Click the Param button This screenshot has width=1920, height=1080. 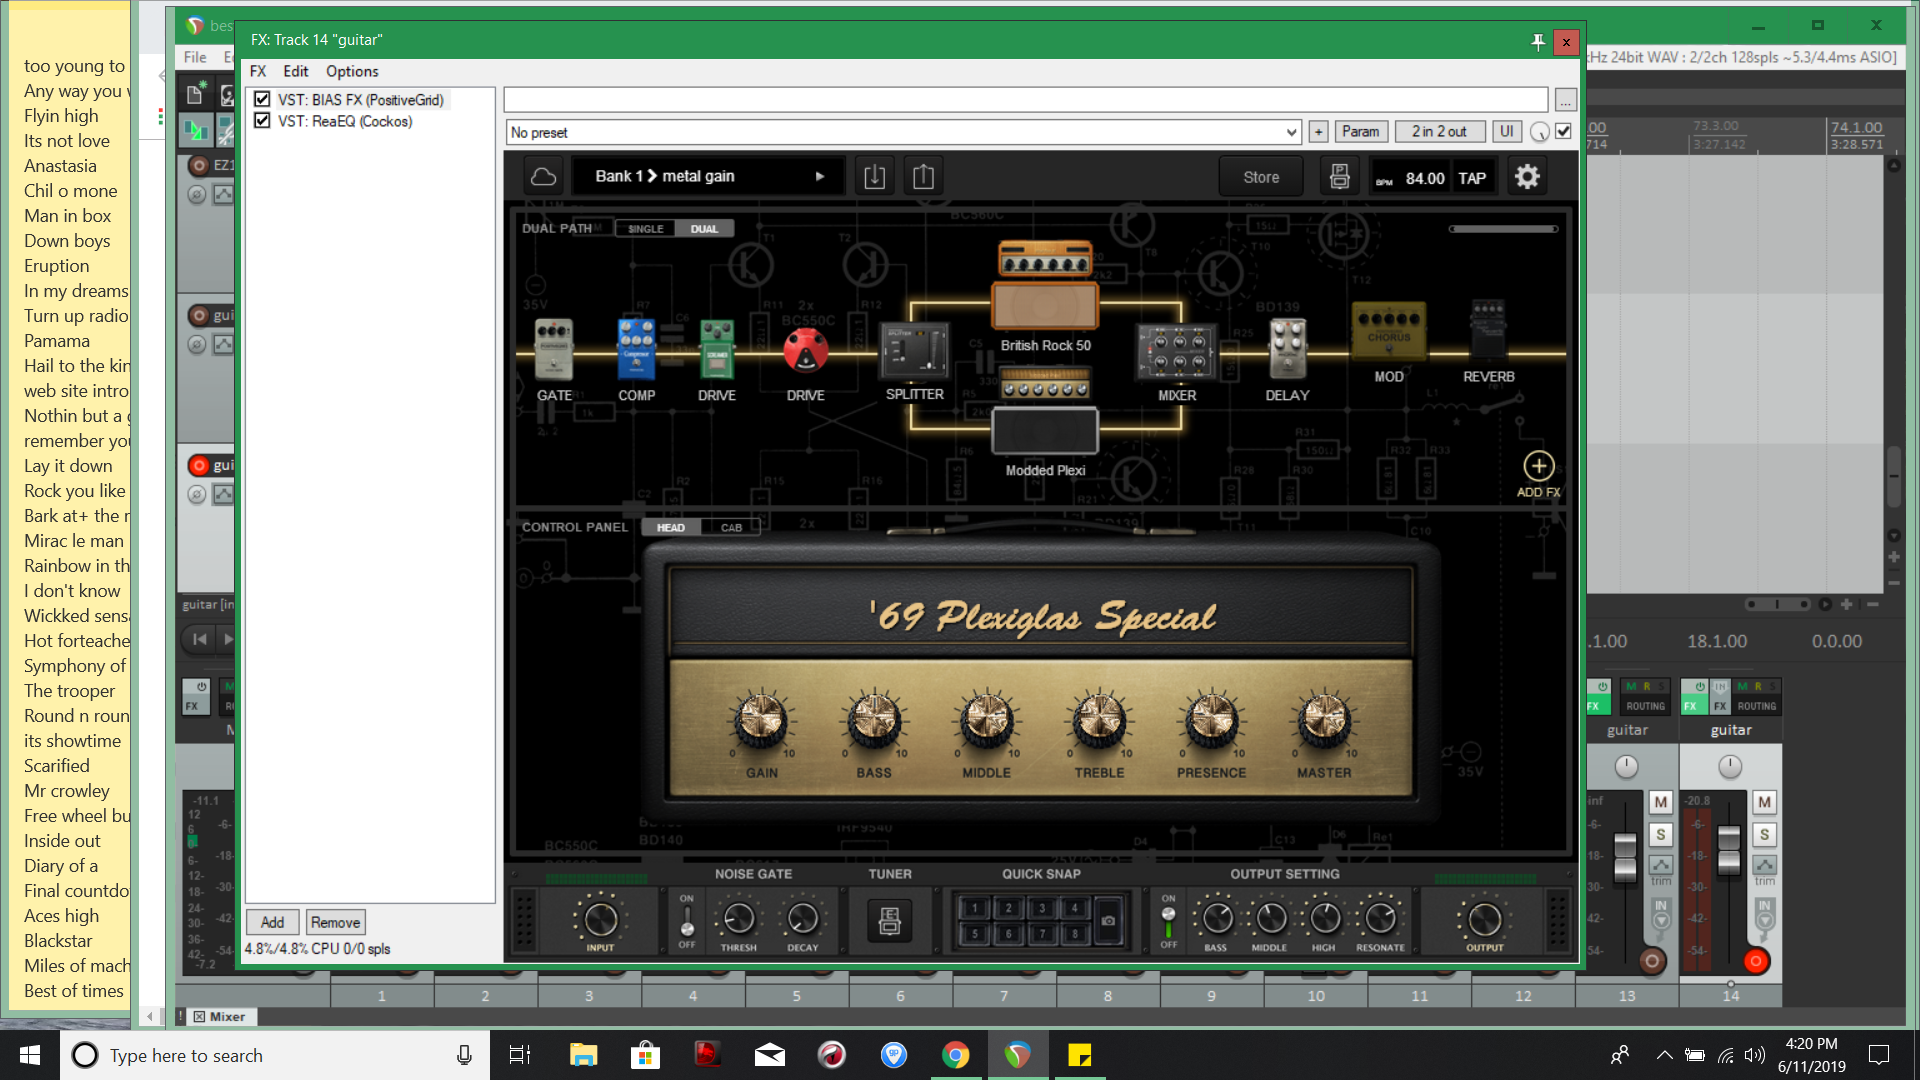click(x=1360, y=132)
